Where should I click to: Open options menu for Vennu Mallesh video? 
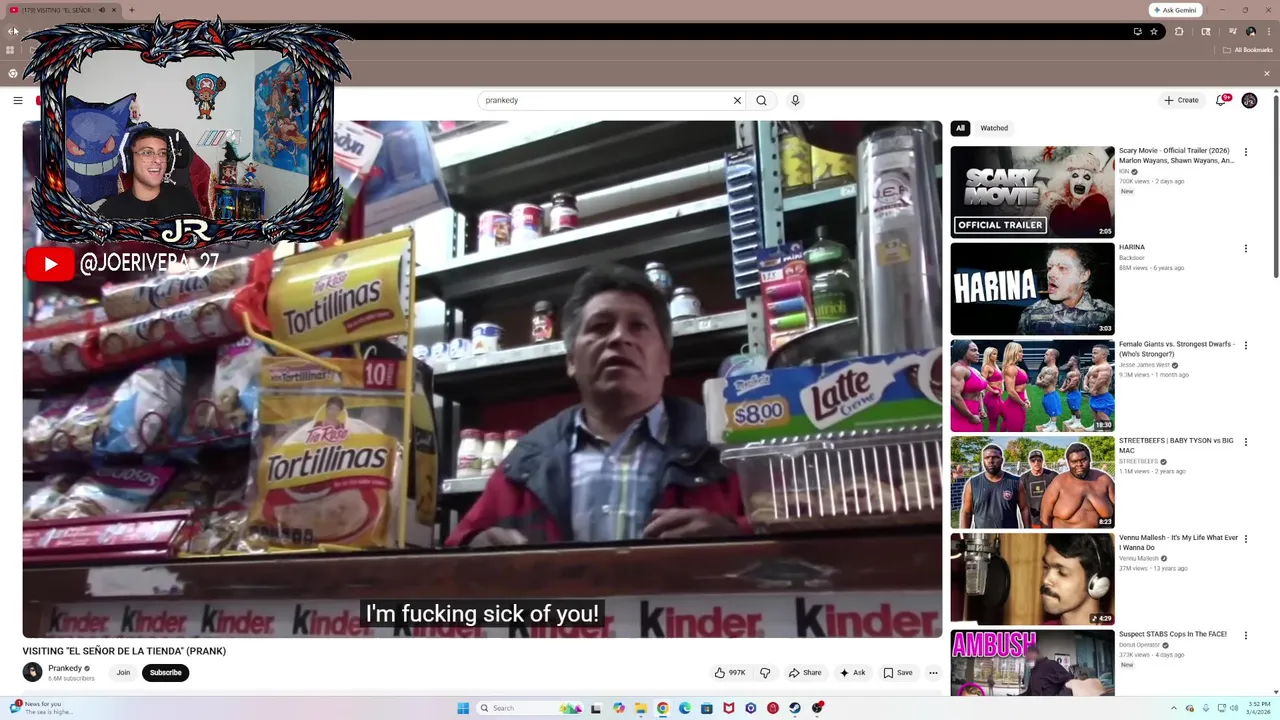pyautogui.click(x=1245, y=539)
